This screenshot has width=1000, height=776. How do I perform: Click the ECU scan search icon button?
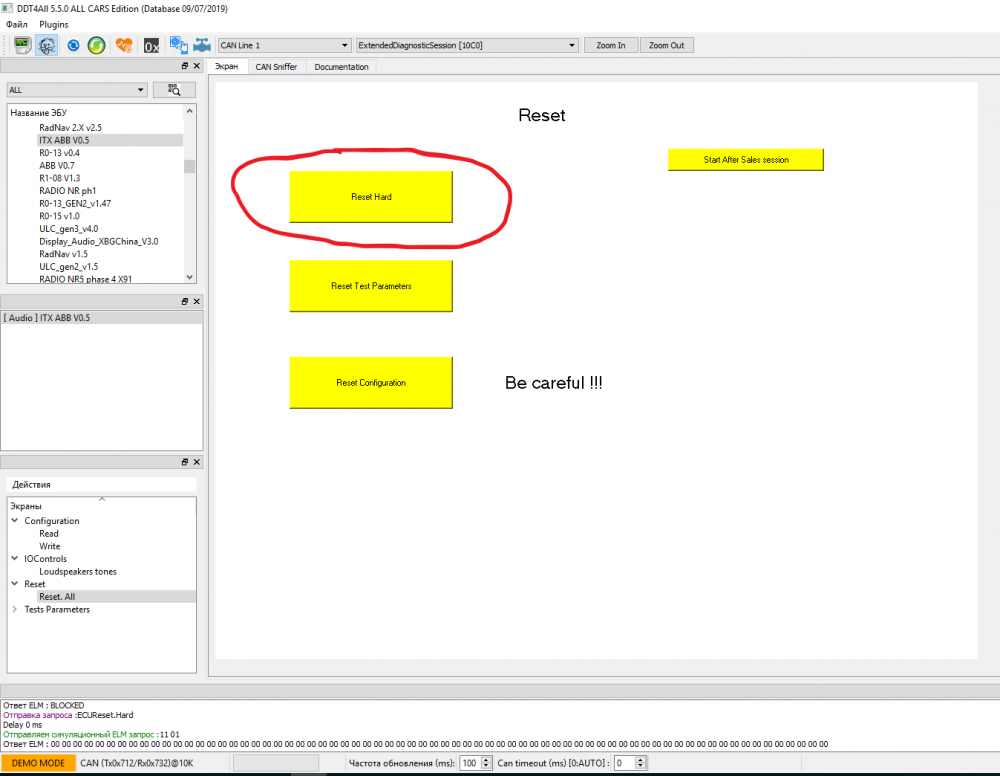point(174,90)
